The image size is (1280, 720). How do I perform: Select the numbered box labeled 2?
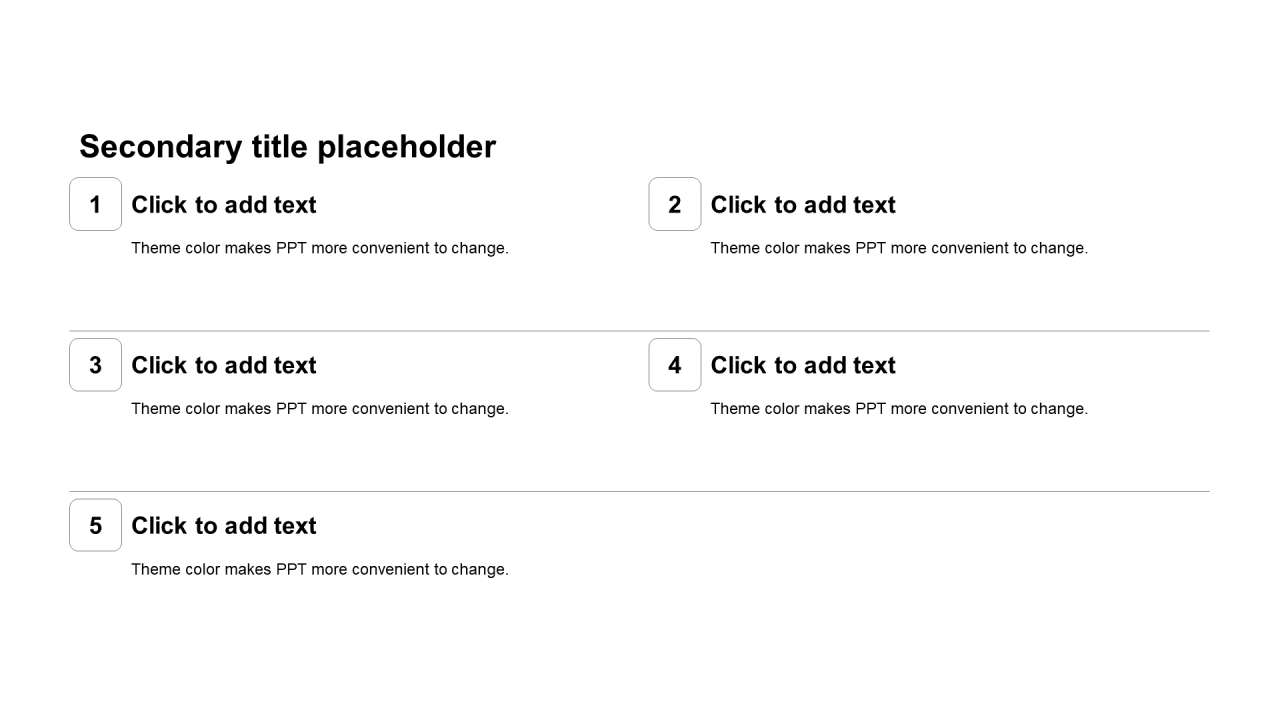coord(675,204)
